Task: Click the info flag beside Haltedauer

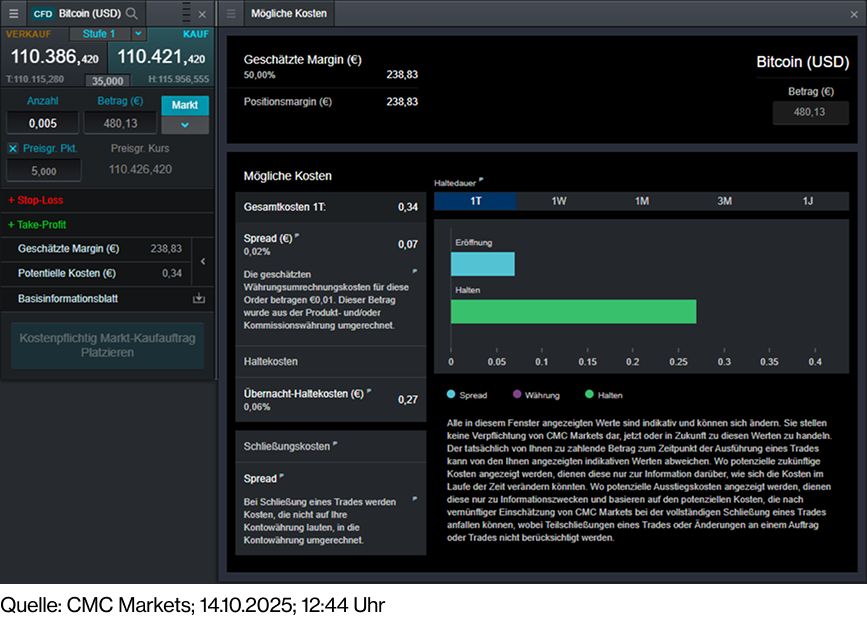Action: (x=481, y=181)
